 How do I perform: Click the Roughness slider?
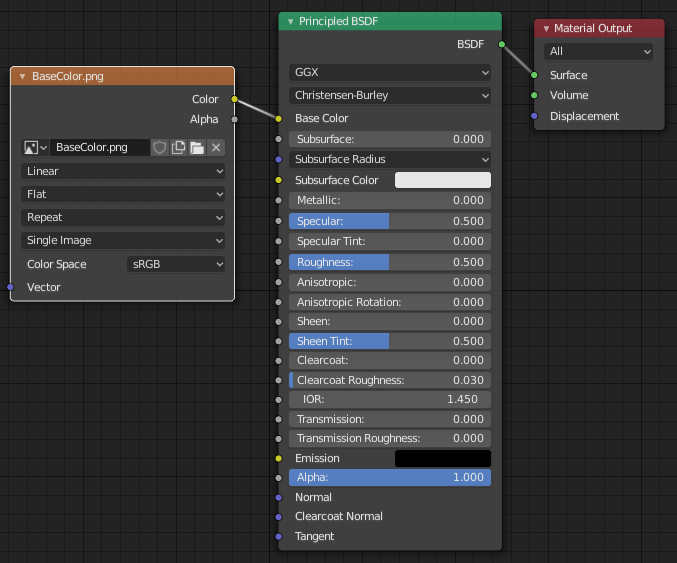tap(390, 262)
